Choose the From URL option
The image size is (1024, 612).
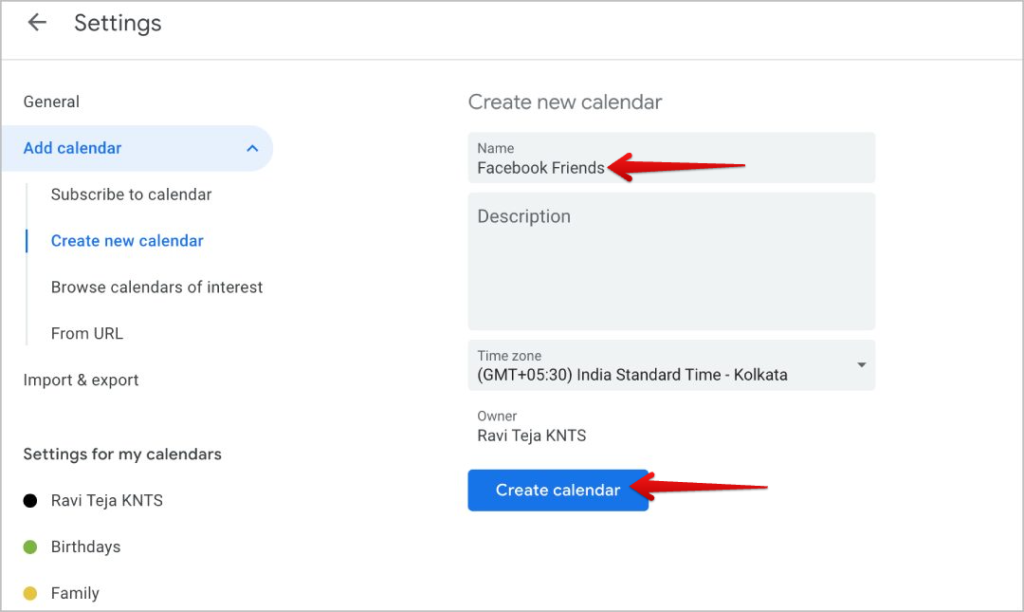[87, 334]
